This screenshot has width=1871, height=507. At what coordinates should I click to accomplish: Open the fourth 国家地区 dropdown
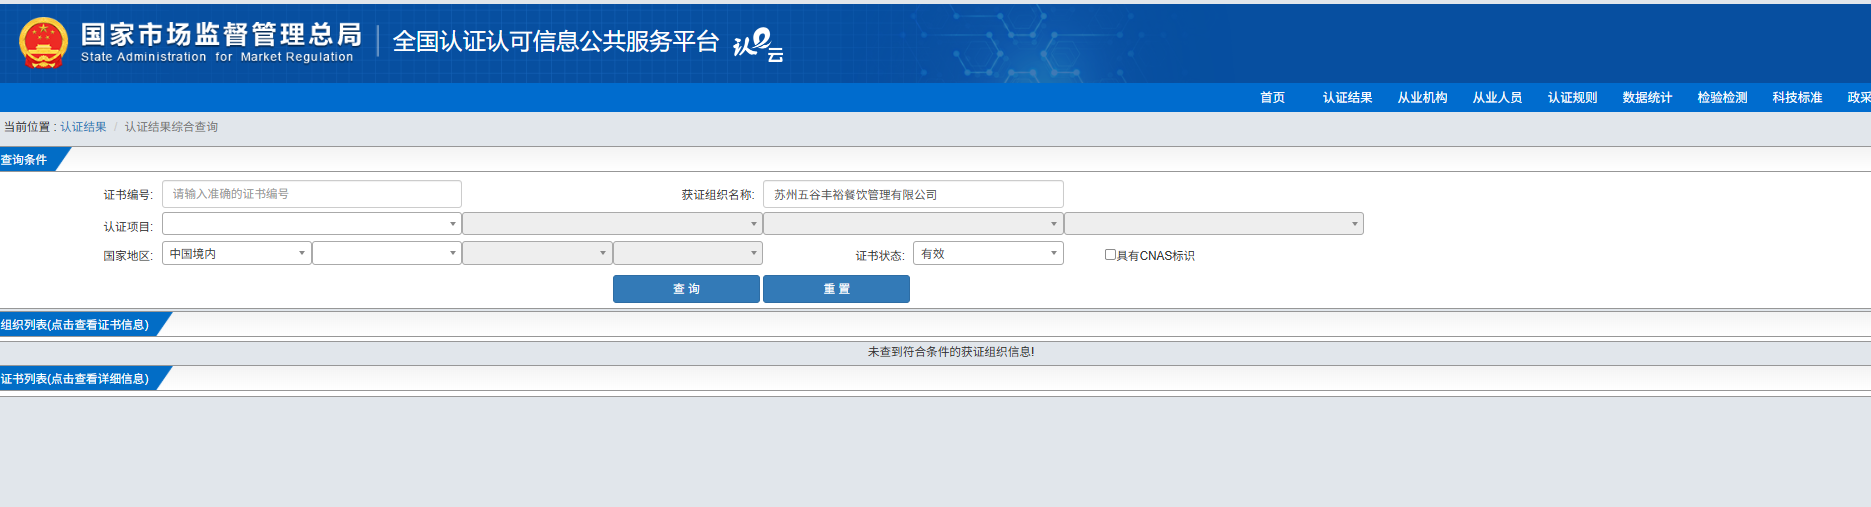coord(688,253)
